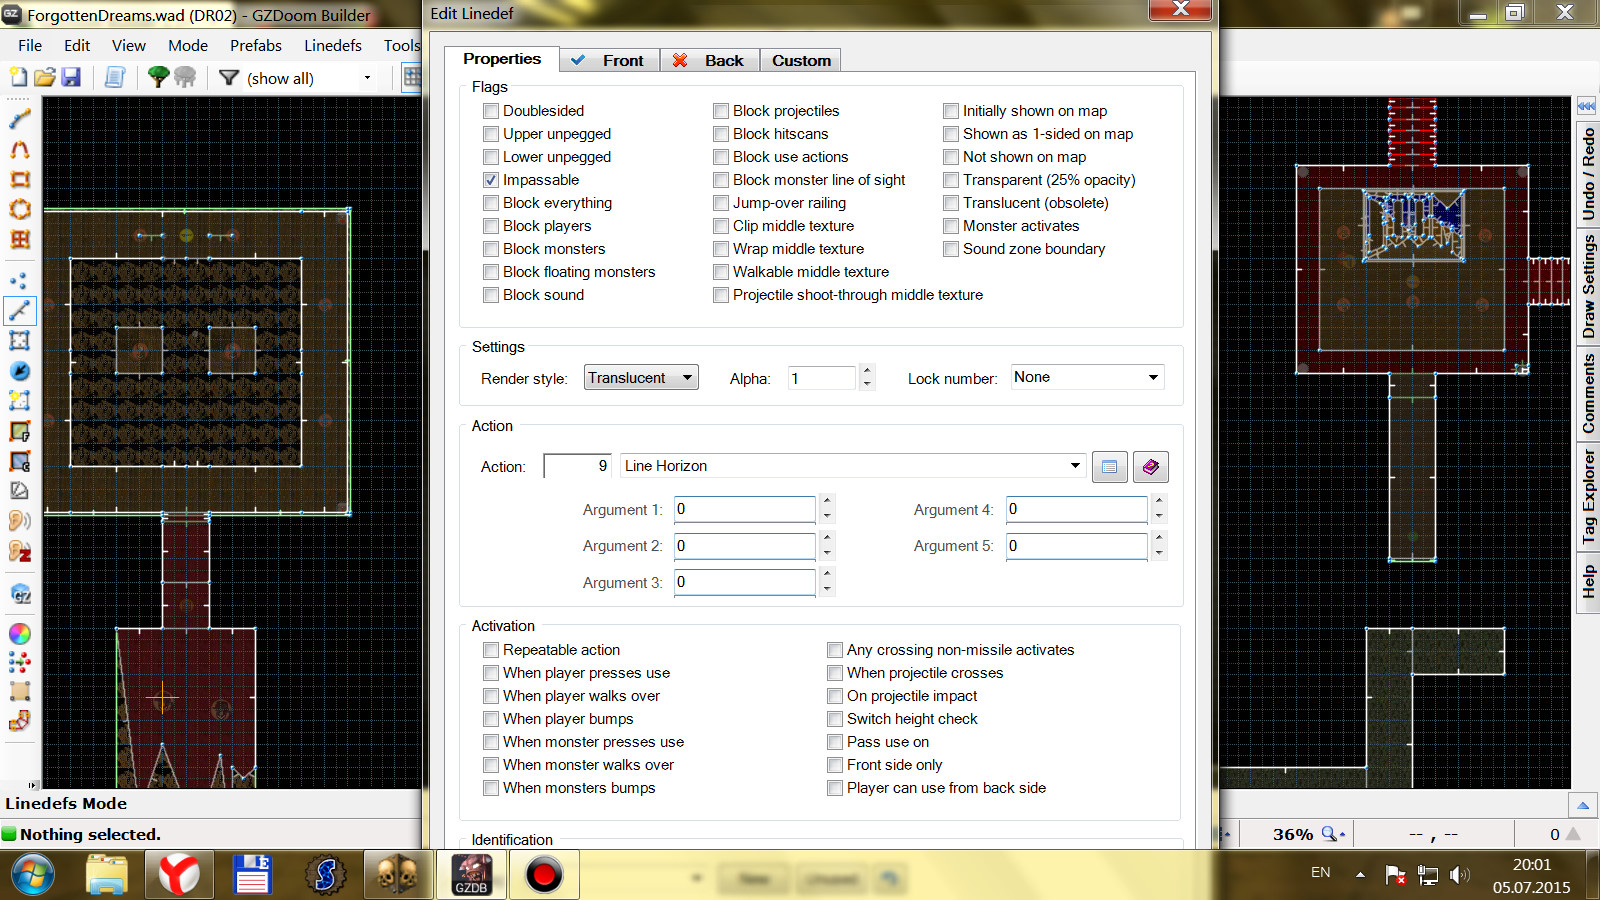Click the purple eraser reset action icon

pyautogui.click(x=1150, y=467)
